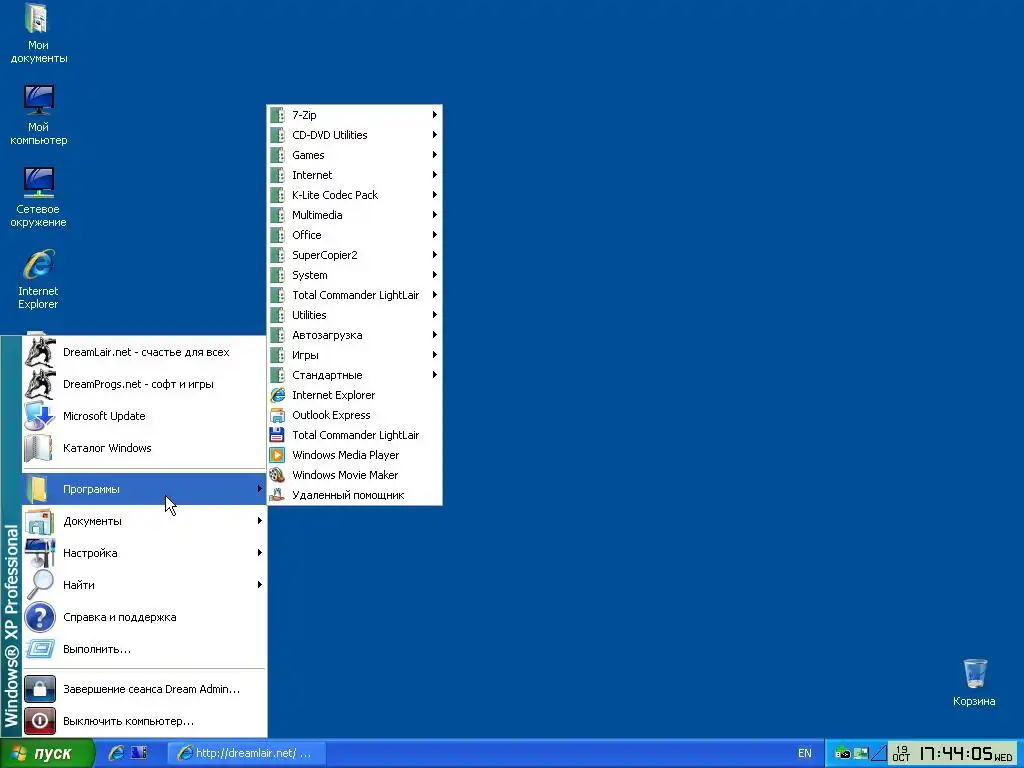The height and width of the screenshot is (768, 1024).
Task: Open the System program group
Action: [x=355, y=275]
